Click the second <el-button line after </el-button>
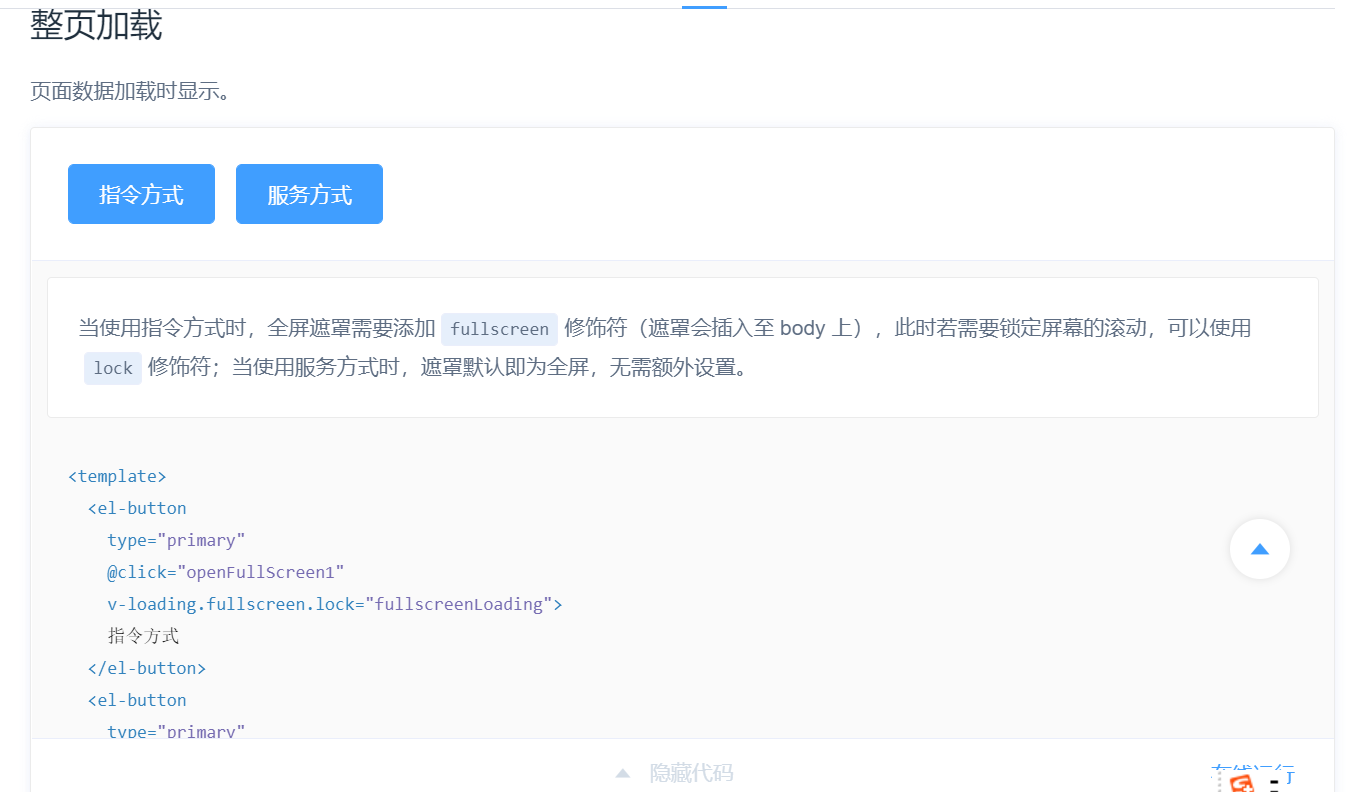 click(137, 700)
